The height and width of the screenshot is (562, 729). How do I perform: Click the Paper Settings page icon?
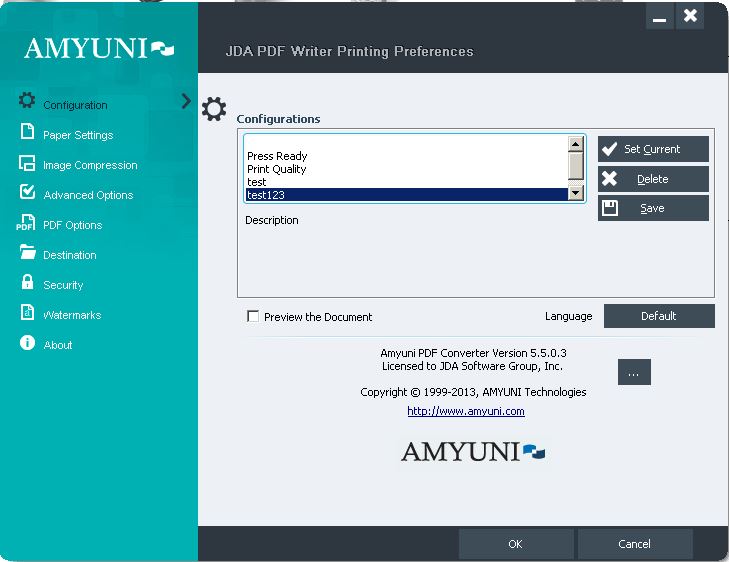point(27,132)
